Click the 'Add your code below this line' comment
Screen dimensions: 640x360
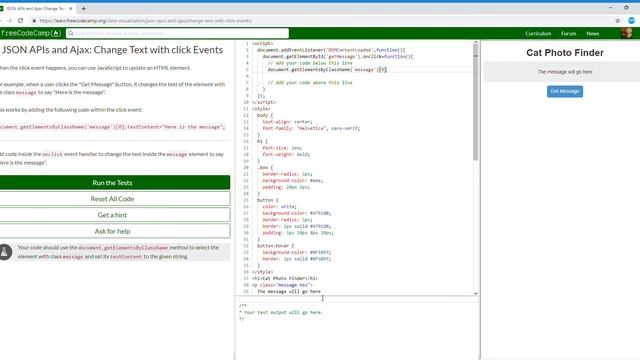(310, 63)
